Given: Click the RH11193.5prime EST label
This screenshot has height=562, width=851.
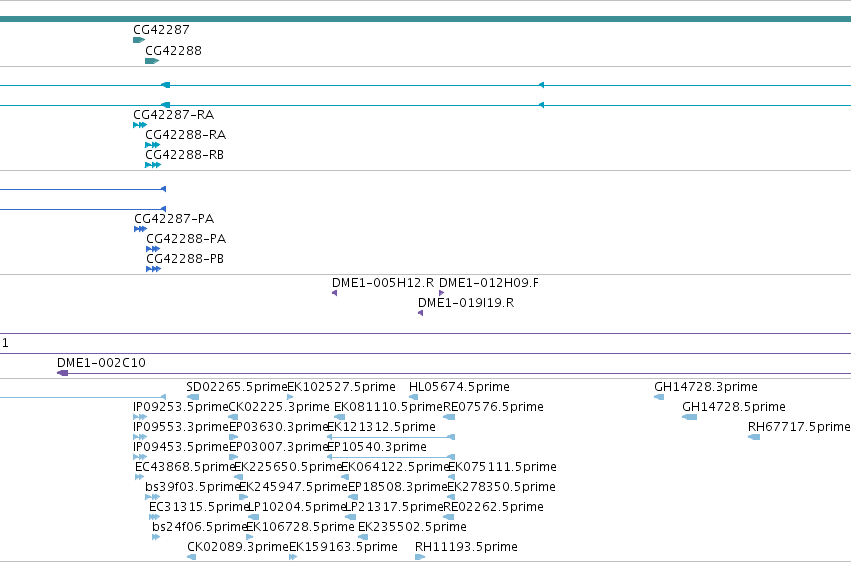Looking at the screenshot, I should [x=466, y=547].
